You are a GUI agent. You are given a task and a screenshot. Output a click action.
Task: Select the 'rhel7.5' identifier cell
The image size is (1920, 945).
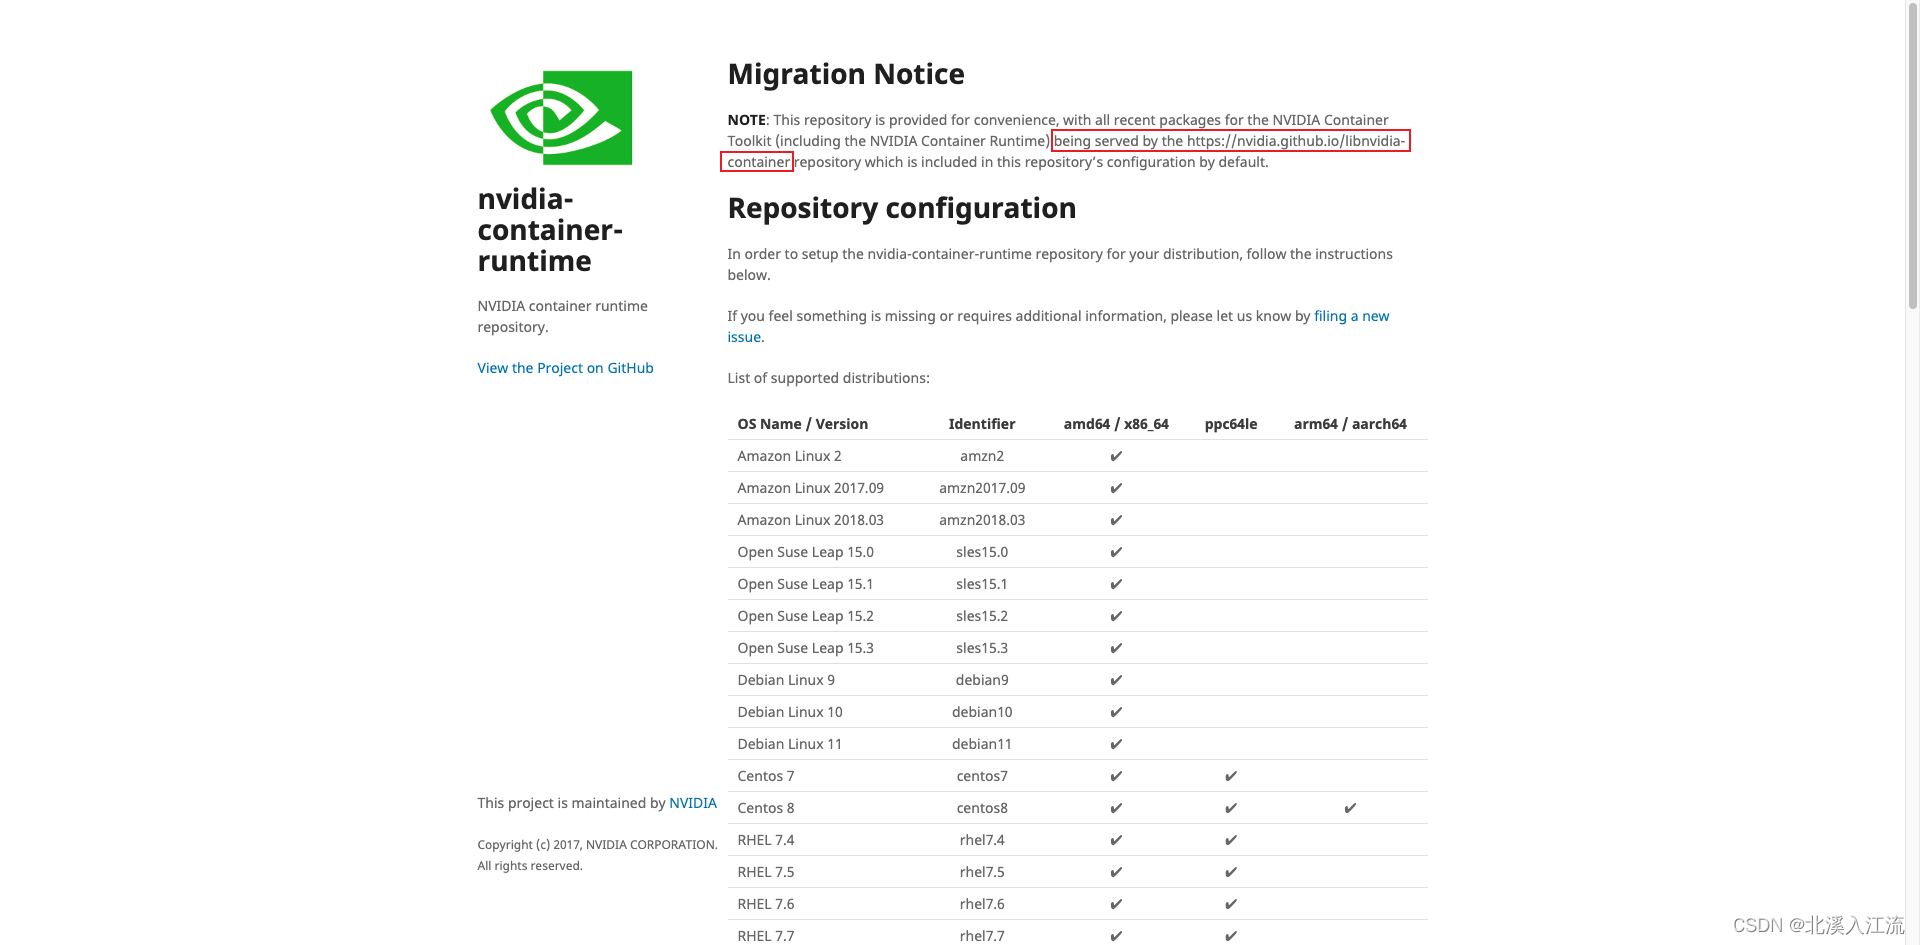[982, 872]
